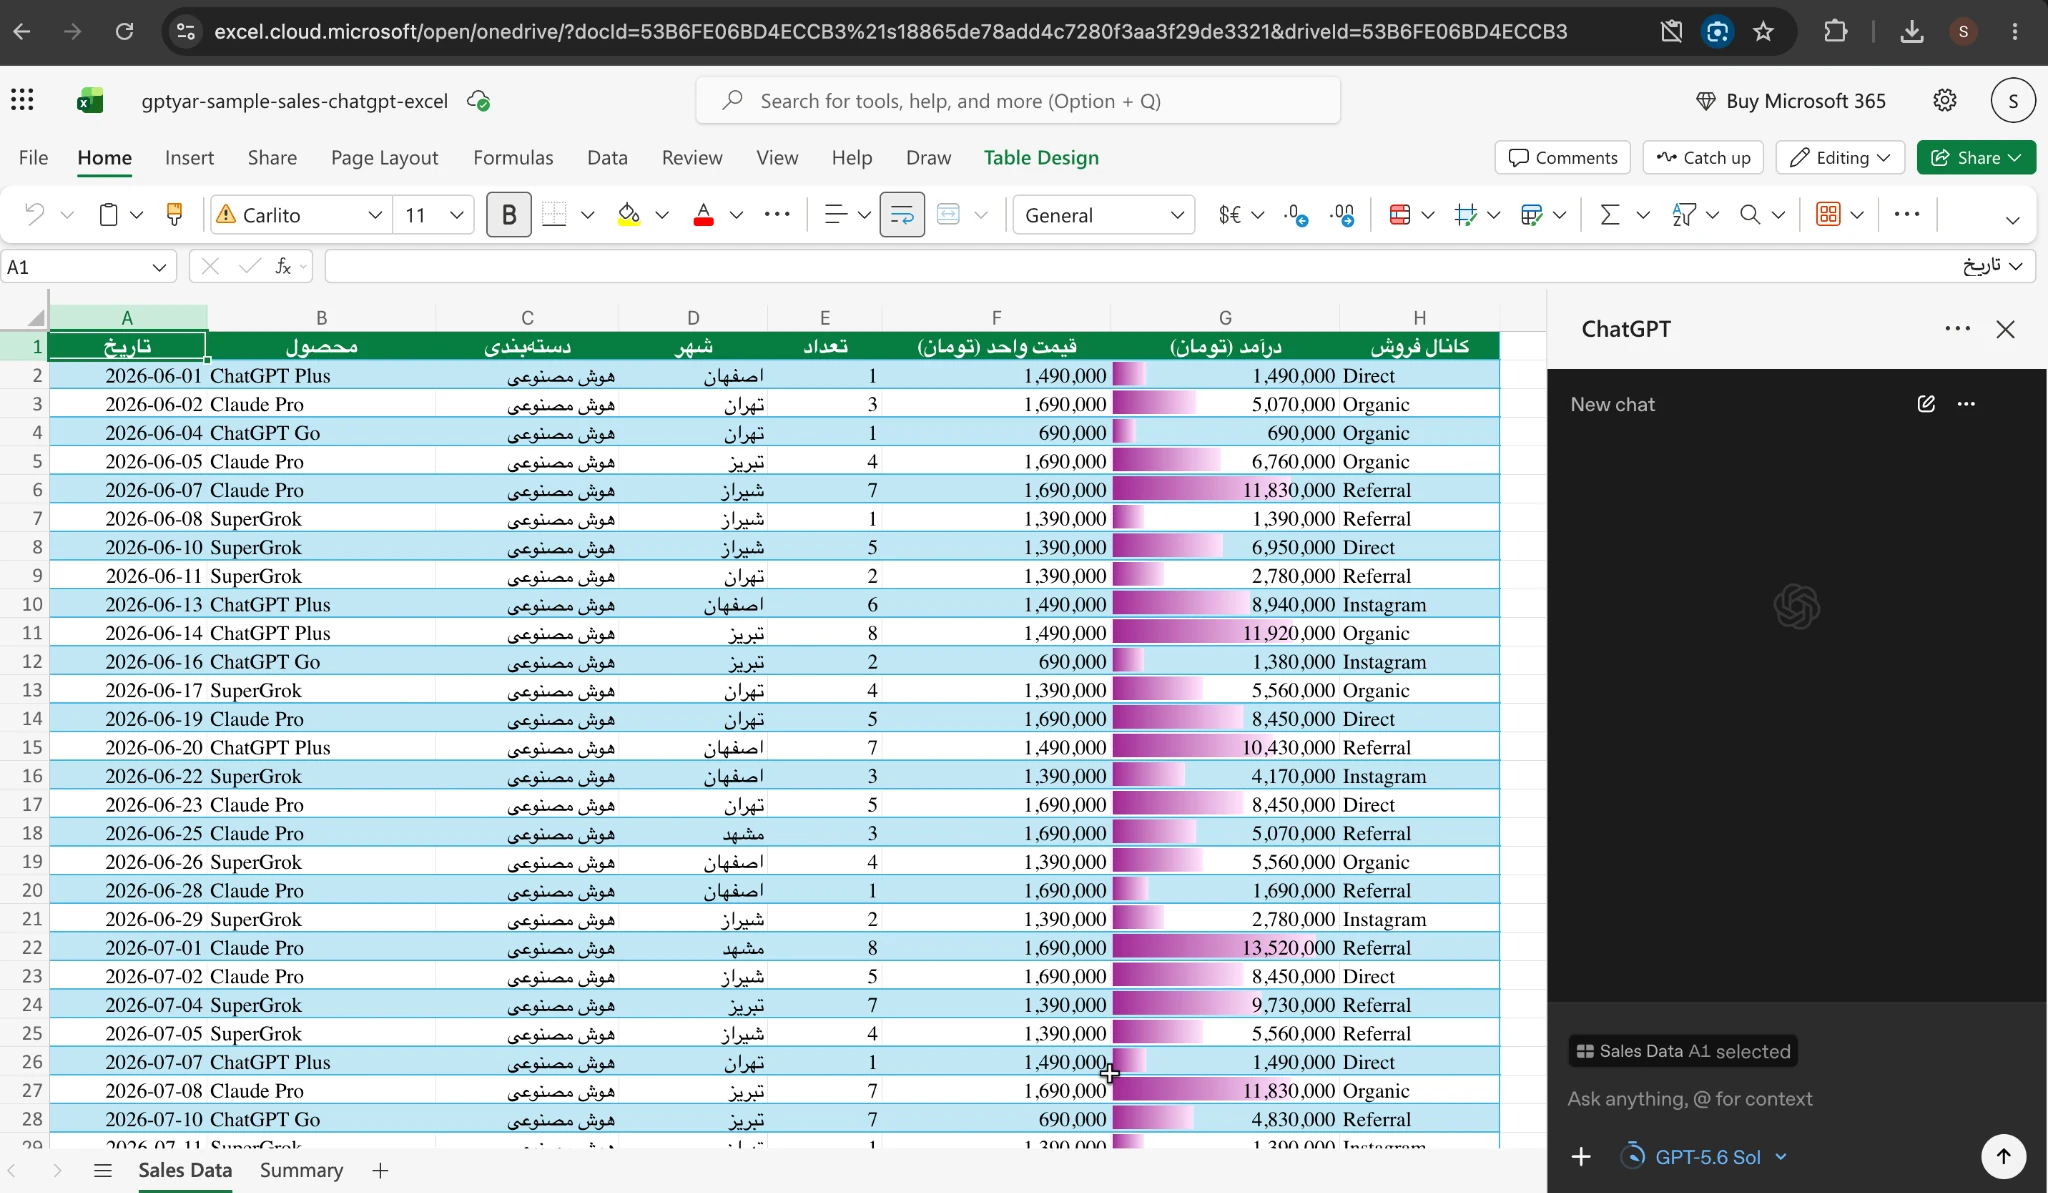Click the increase decimal icon
The image size is (2048, 1193).
tap(1342, 215)
